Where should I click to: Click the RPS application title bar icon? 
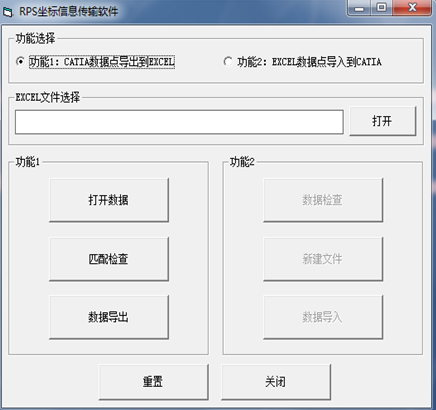(7, 12)
